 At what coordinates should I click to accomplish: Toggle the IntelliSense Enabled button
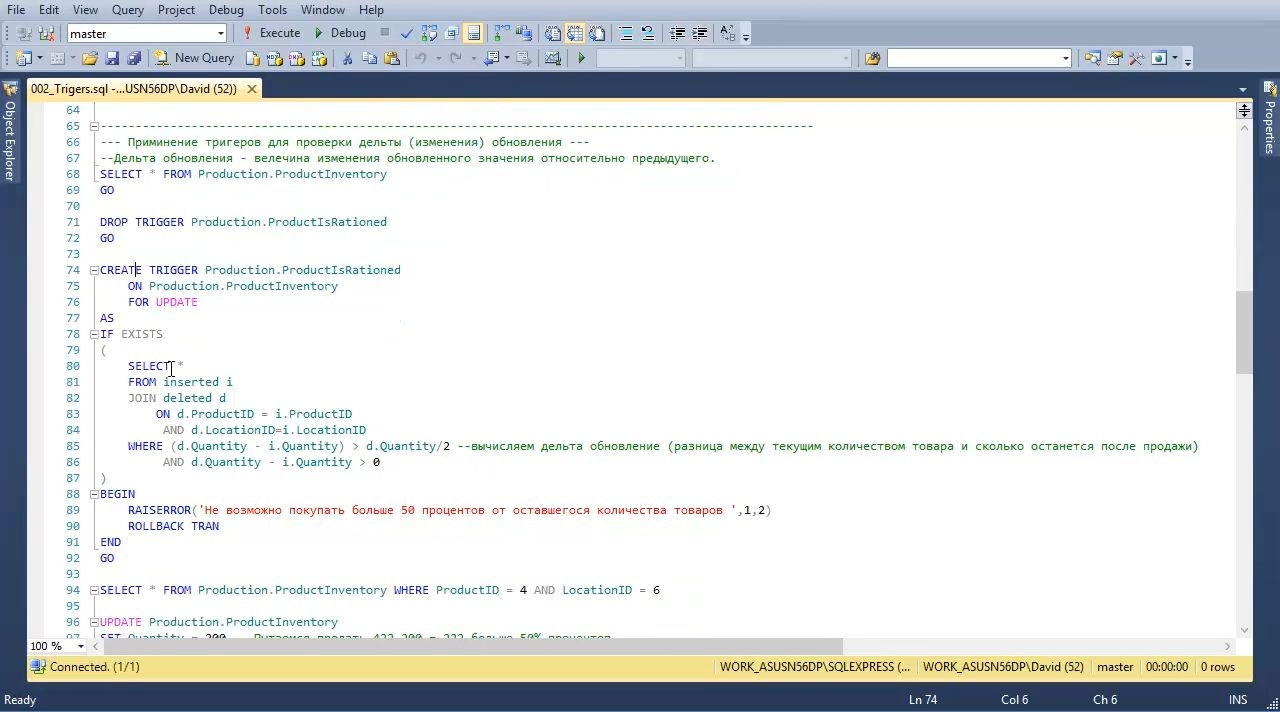[x=473, y=34]
